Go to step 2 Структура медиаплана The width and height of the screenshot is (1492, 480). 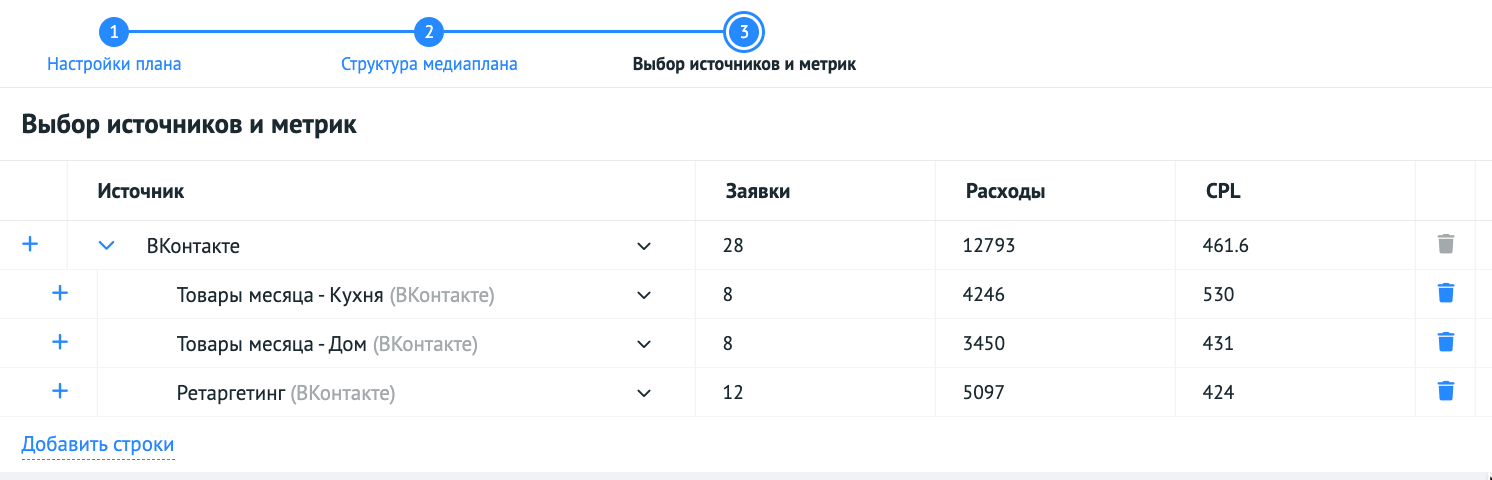point(429,33)
